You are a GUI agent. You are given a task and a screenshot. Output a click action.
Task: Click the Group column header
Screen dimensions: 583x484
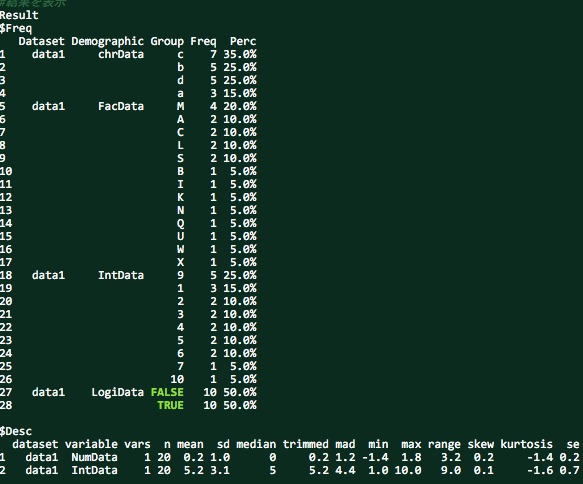167,42
